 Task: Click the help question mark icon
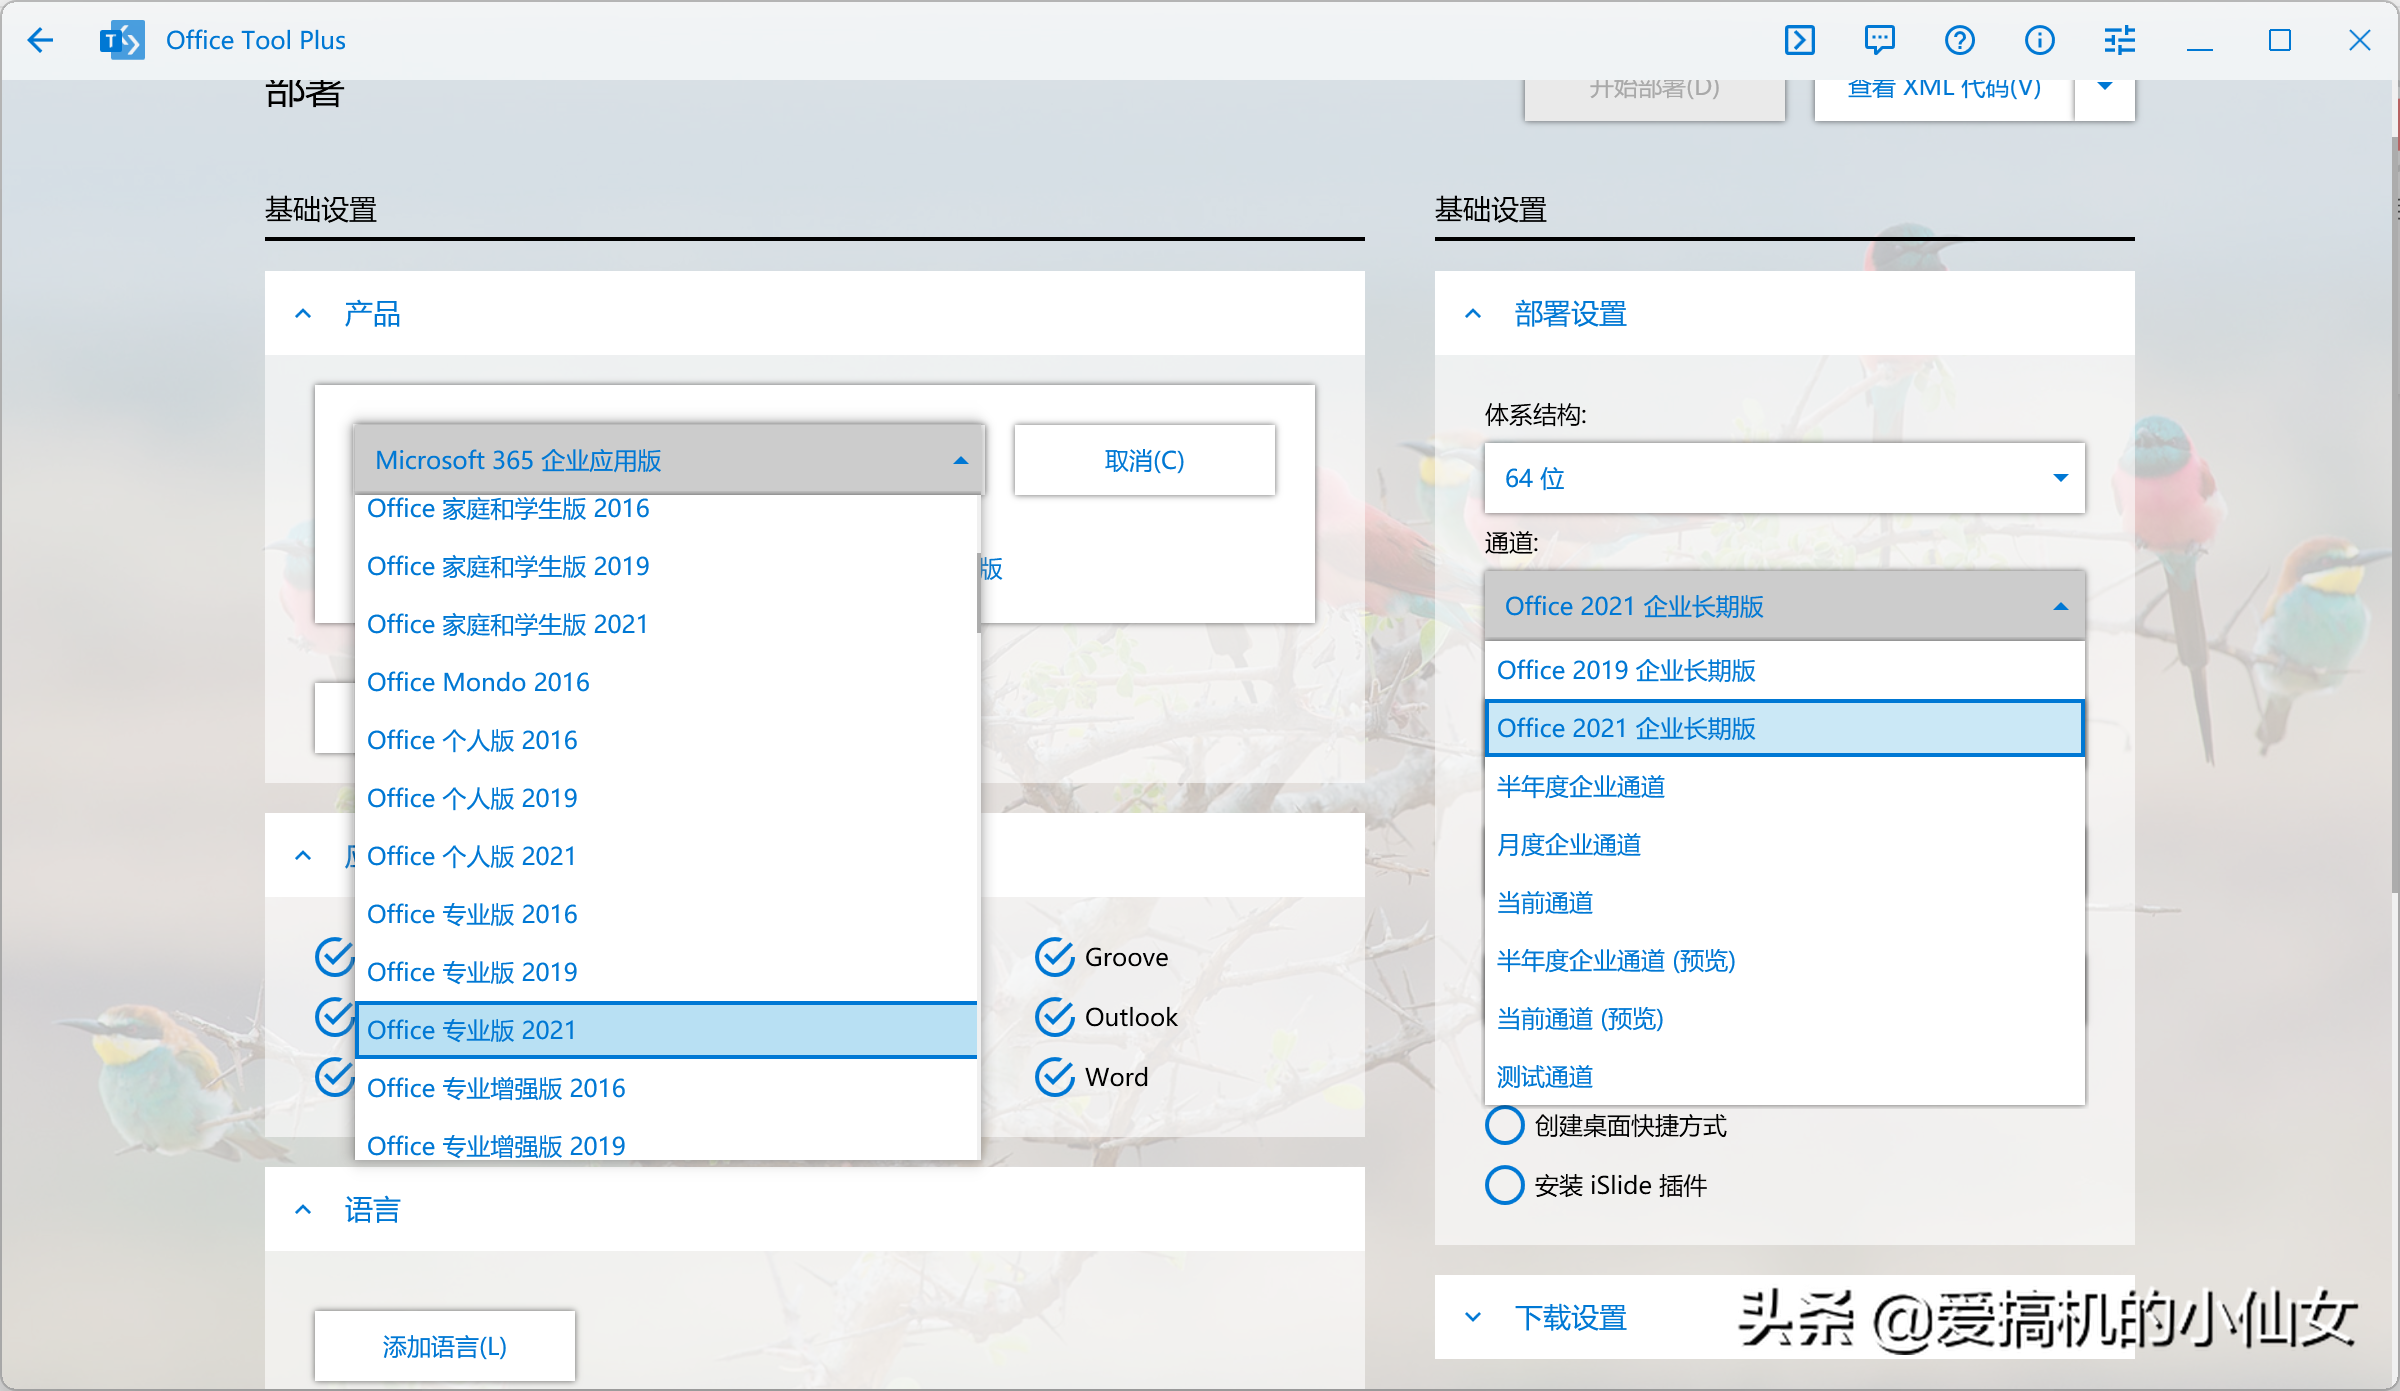(x=1958, y=40)
